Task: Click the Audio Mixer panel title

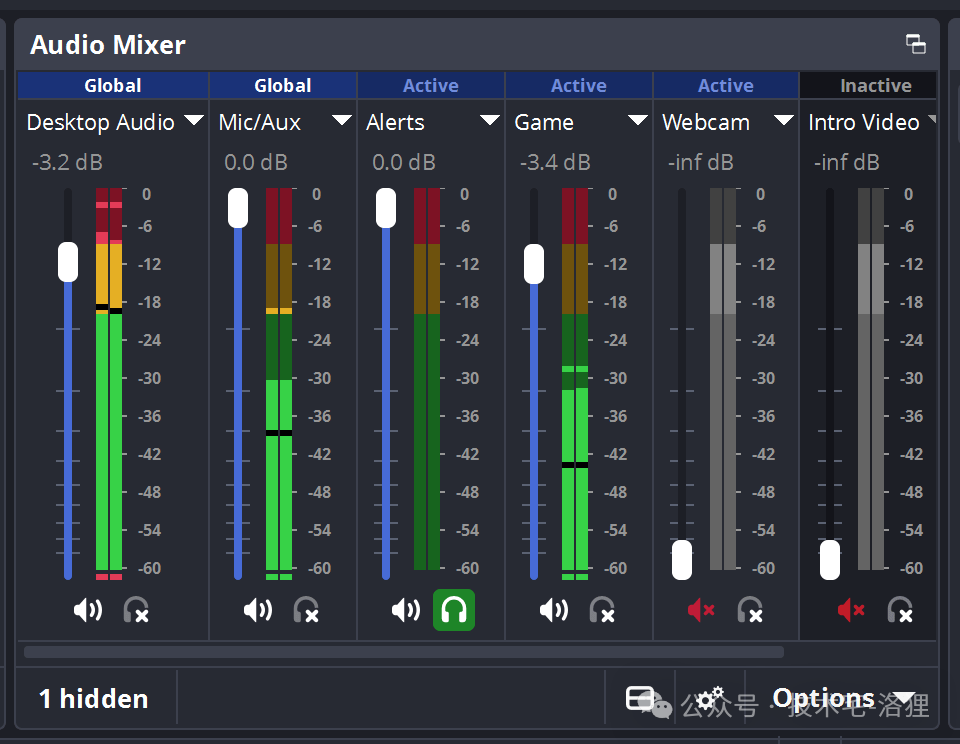Action: point(108,45)
